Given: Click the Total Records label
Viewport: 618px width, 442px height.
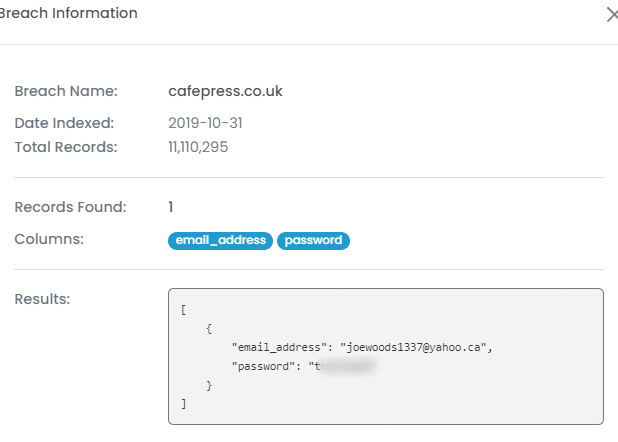Looking at the screenshot, I should point(66,147).
